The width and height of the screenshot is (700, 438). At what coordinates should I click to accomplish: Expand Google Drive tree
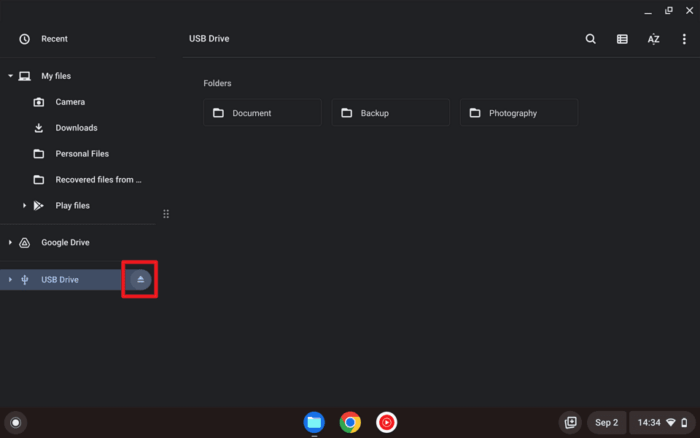click(10, 242)
